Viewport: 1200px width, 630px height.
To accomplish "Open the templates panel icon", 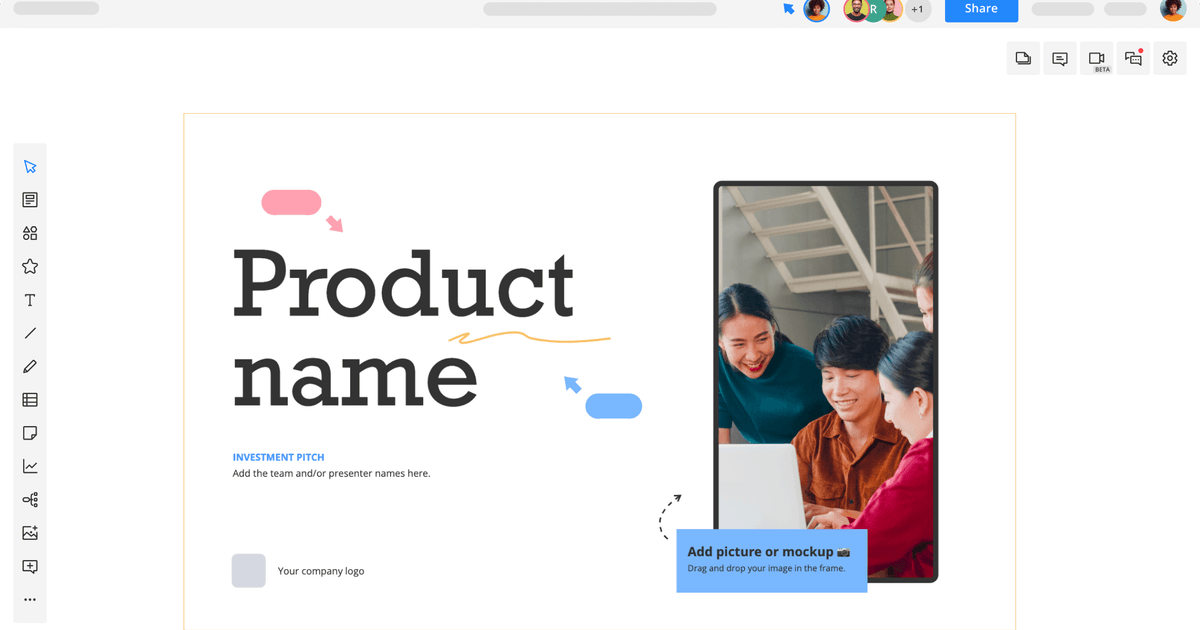I will [30, 200].
